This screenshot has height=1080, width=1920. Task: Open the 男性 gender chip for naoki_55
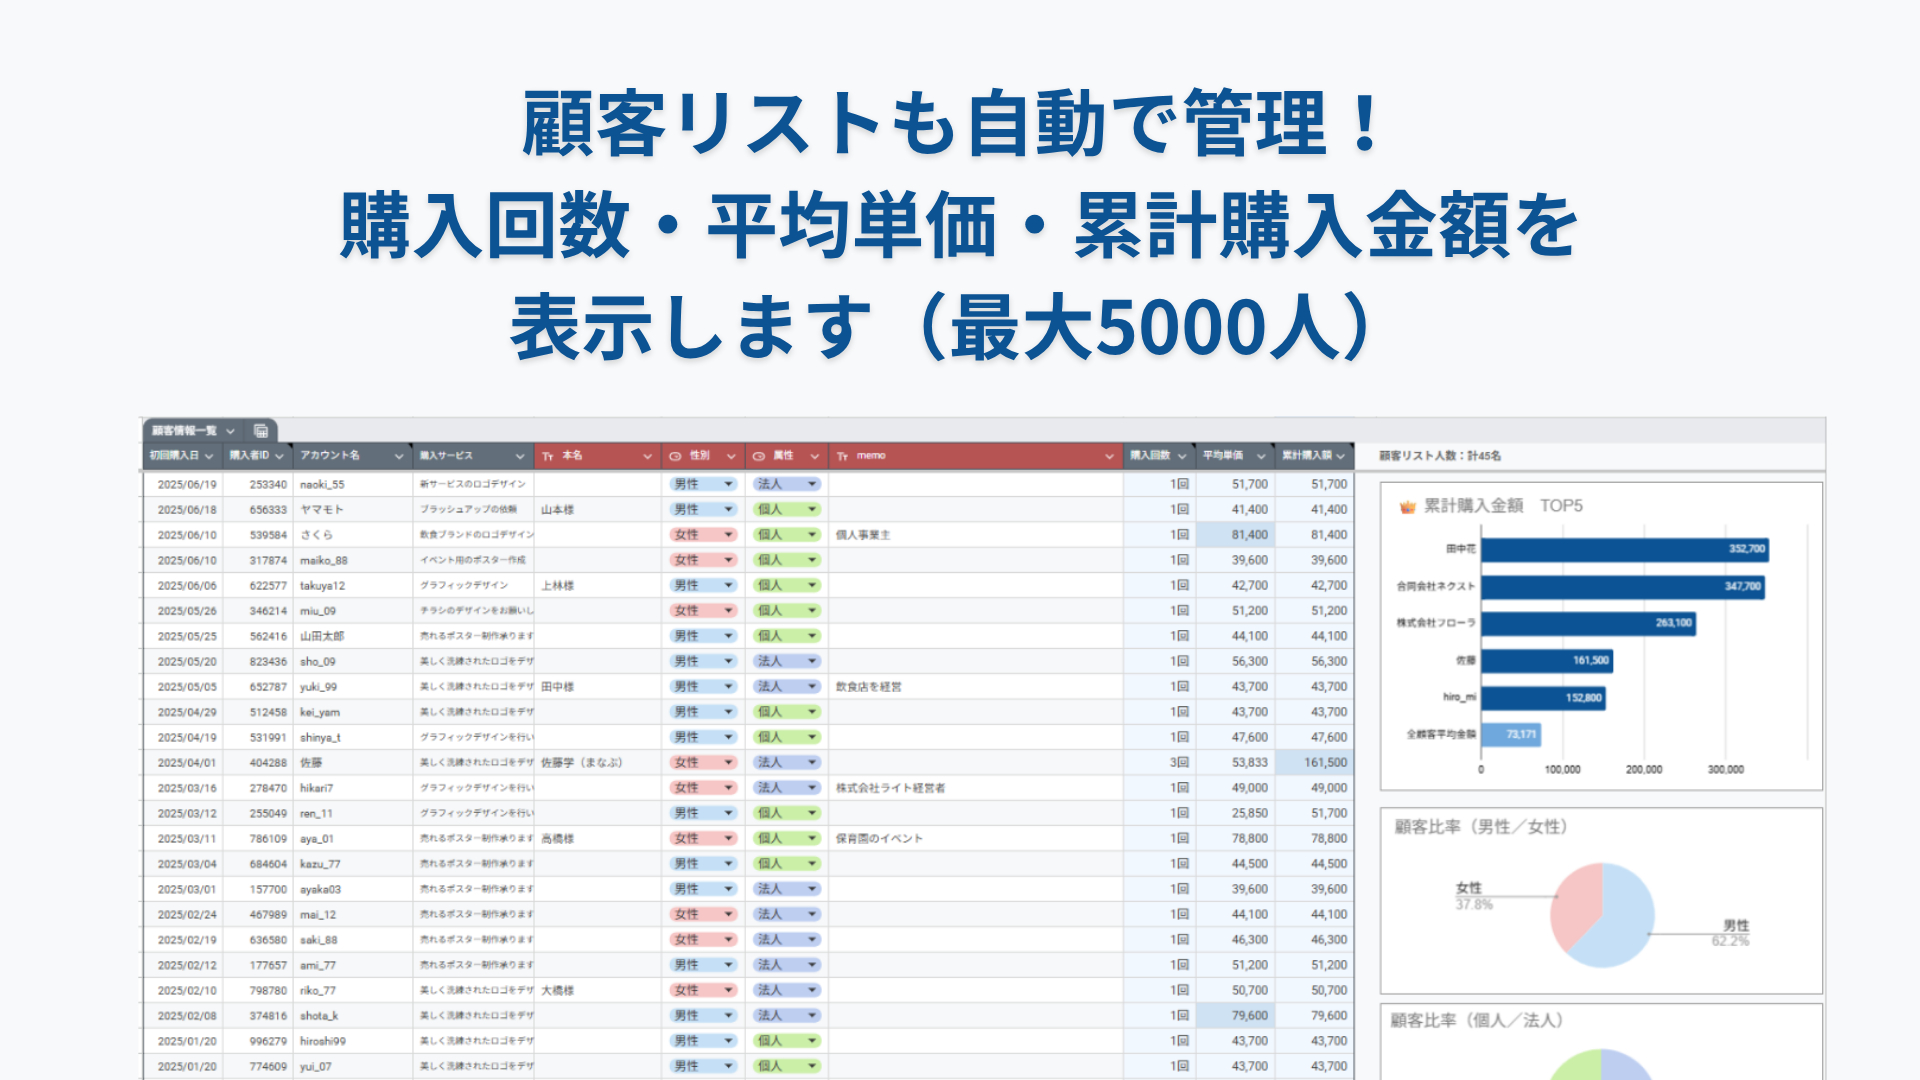tap(703, 484)
